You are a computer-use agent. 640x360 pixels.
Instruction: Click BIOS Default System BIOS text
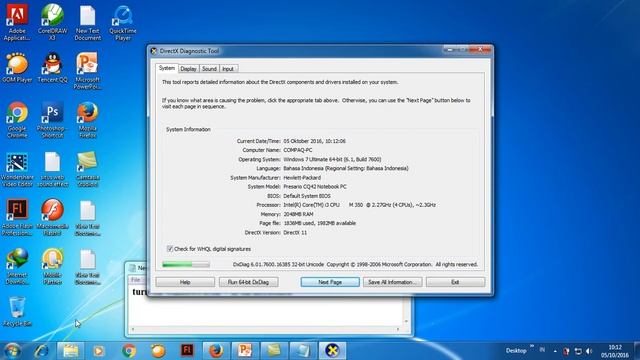[x=307, y=196]
